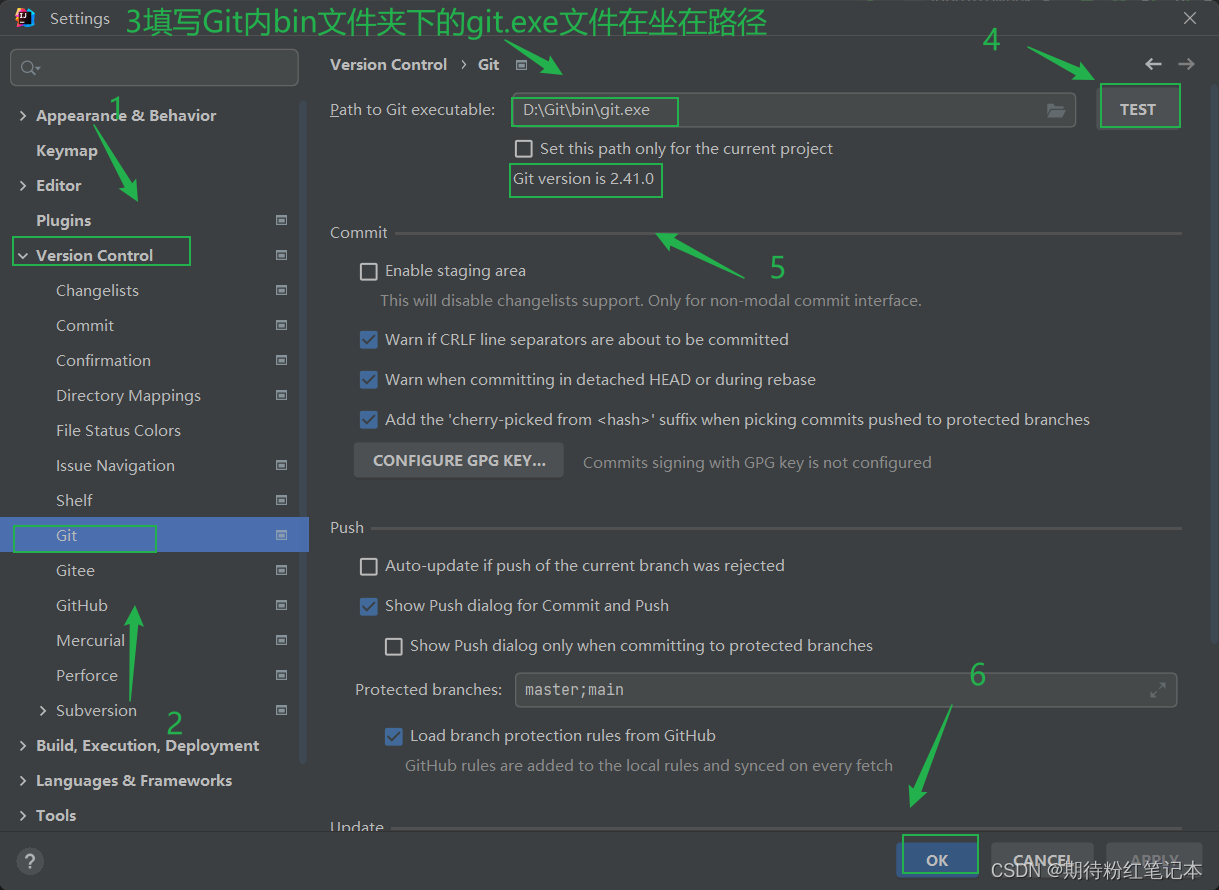Click project icon next to Gitee row
This screenshot has height=890, width=1219.
tap(281, 570)
